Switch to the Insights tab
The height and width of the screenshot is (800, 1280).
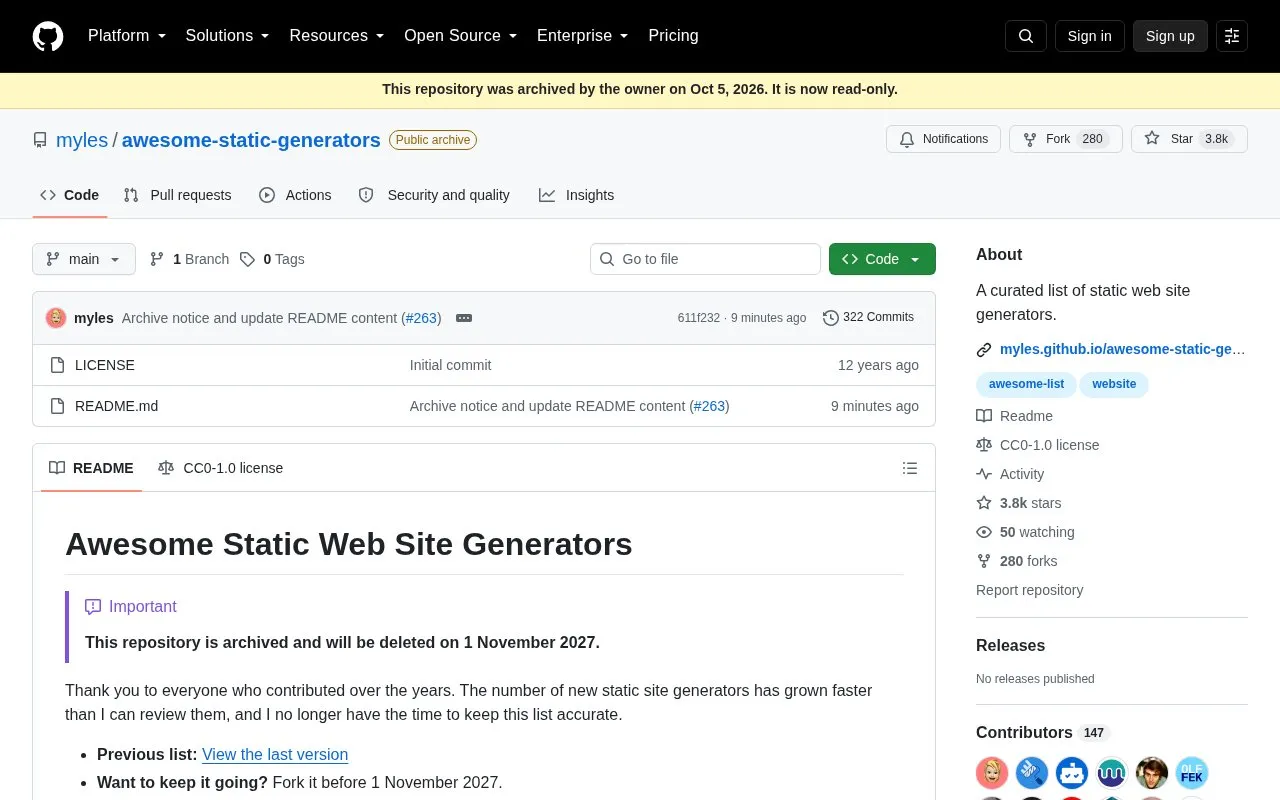click(x=577, y=195)
